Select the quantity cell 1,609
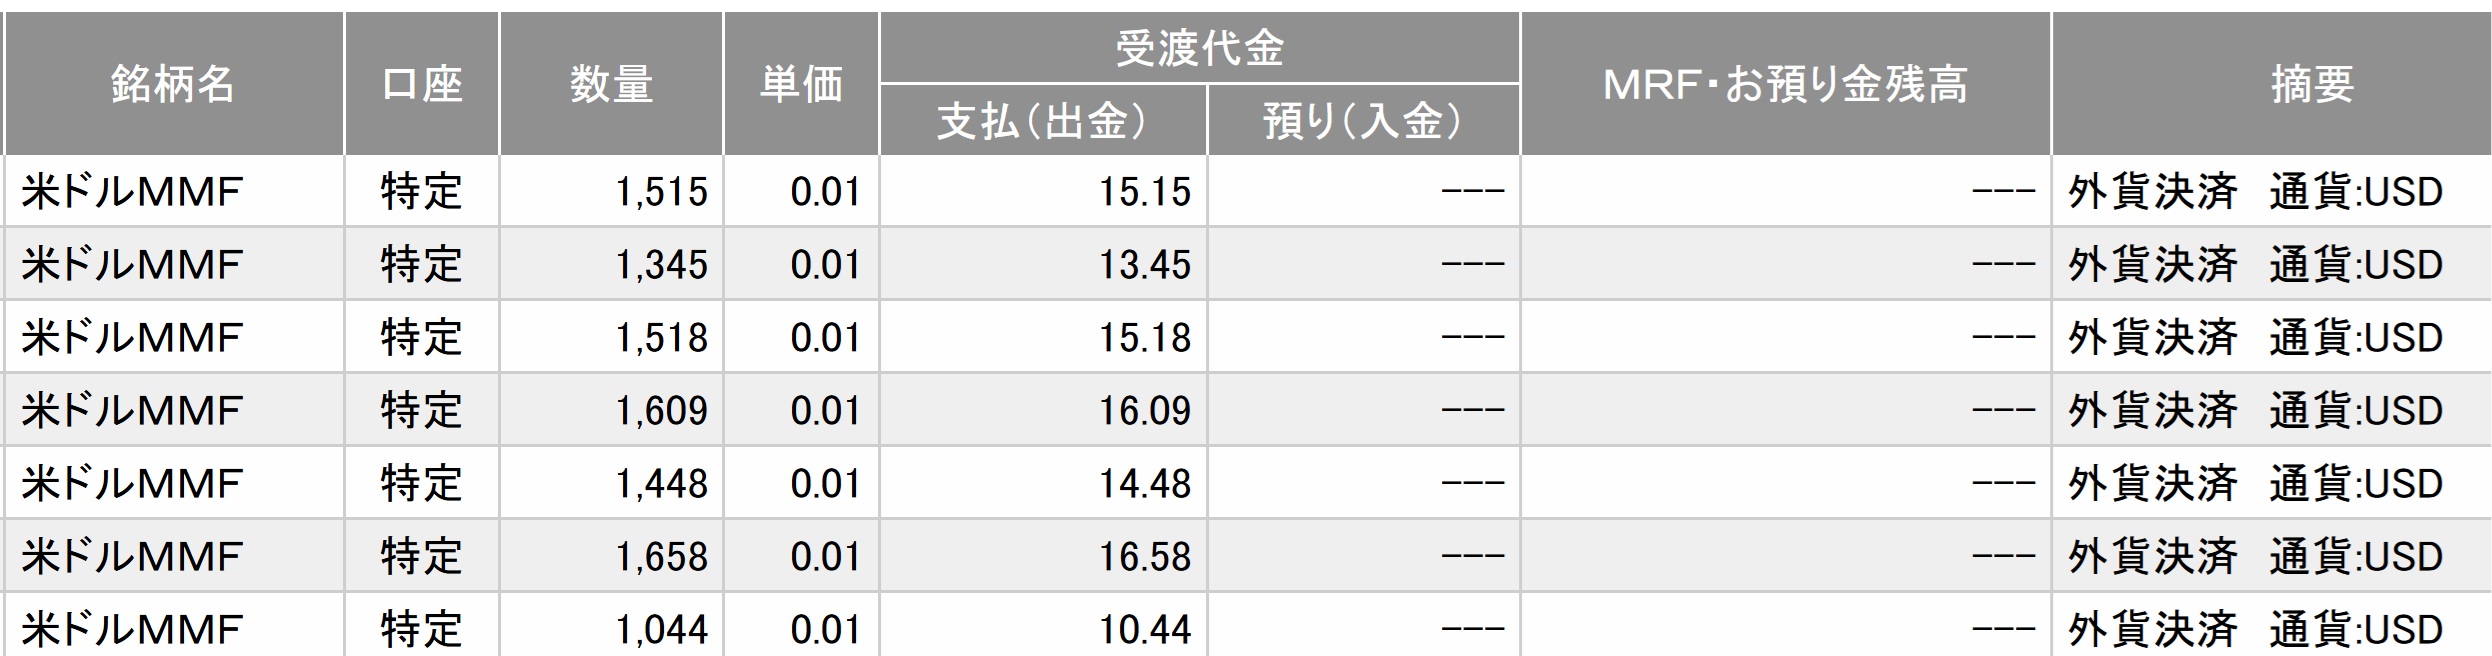Screen dimensions: 2492x656 (x=661, y=410)
